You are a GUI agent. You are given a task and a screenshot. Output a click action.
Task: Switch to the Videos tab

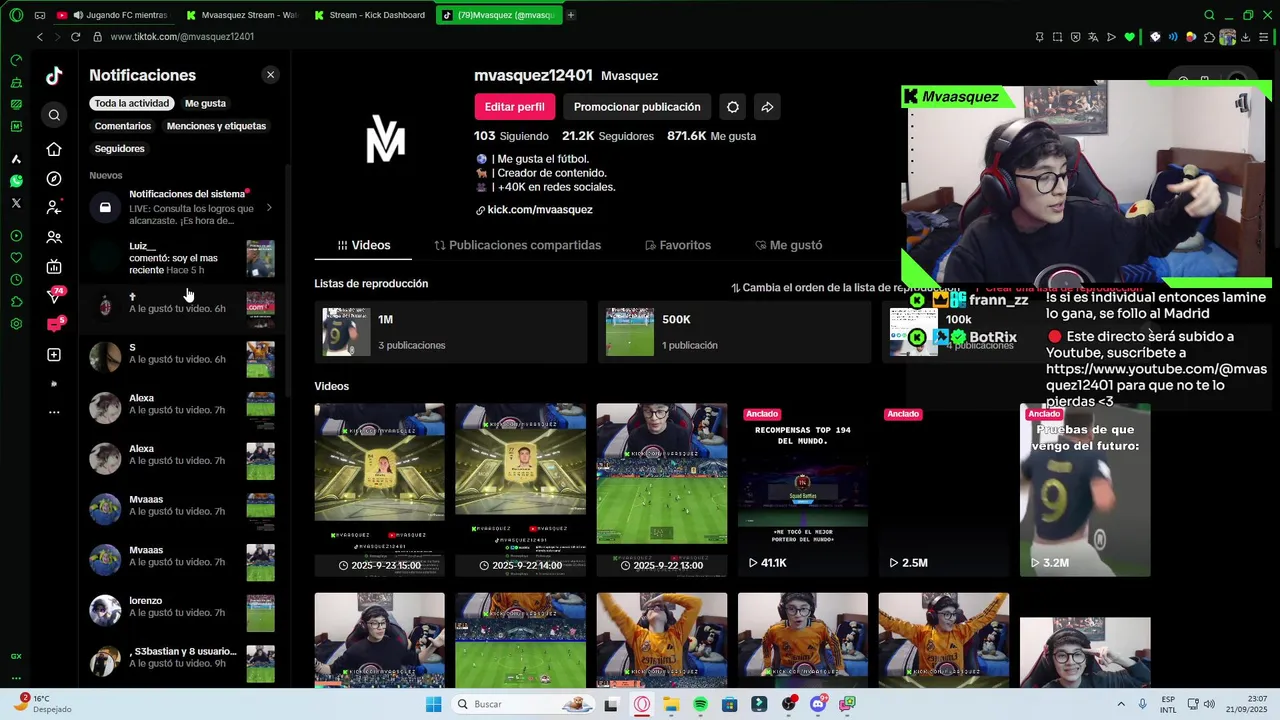pos(364,245)
